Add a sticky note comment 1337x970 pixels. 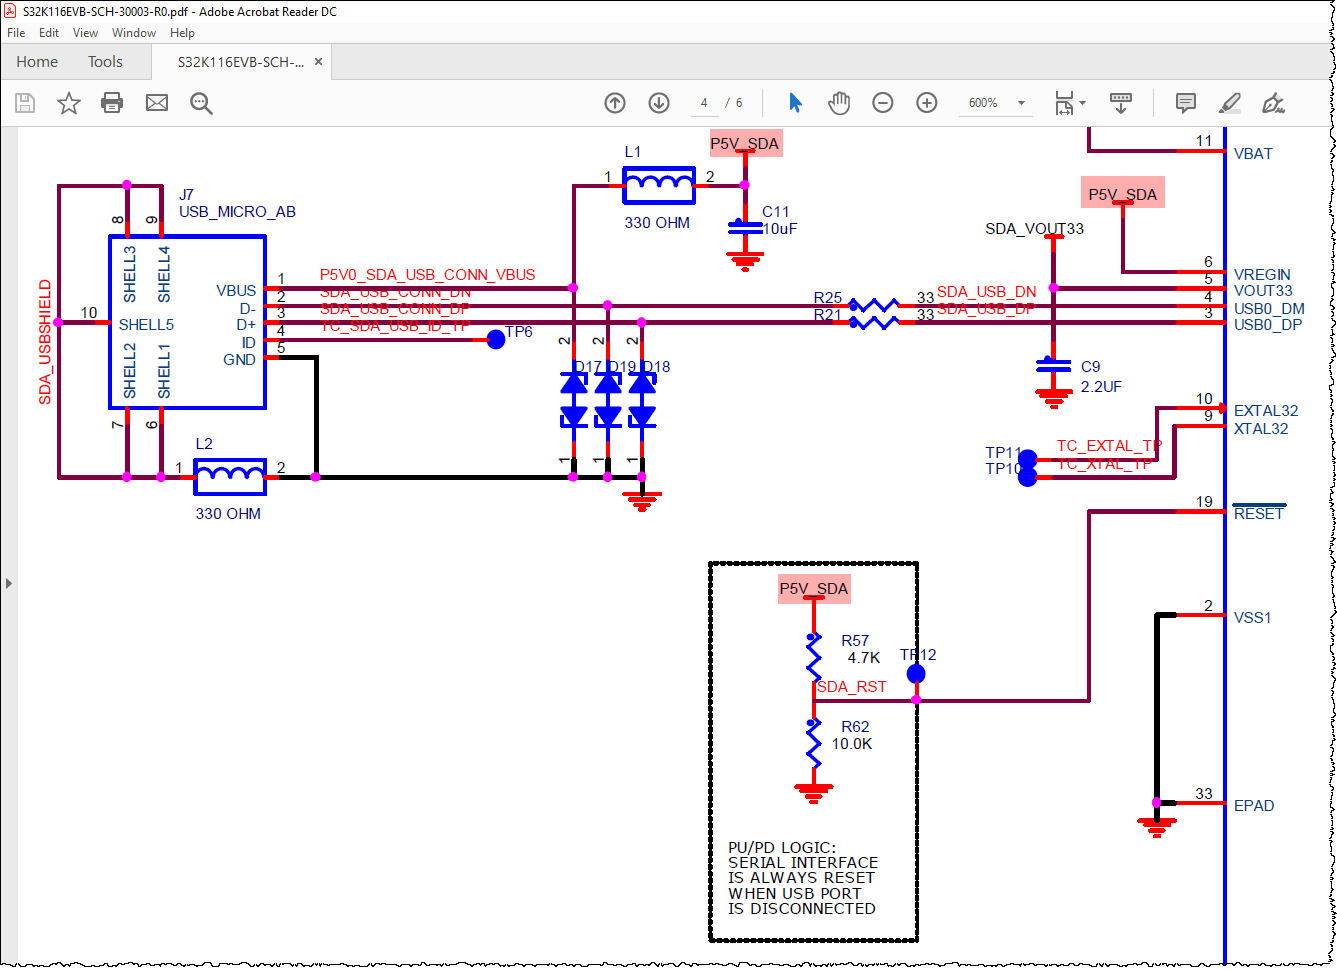(1186, 103)
